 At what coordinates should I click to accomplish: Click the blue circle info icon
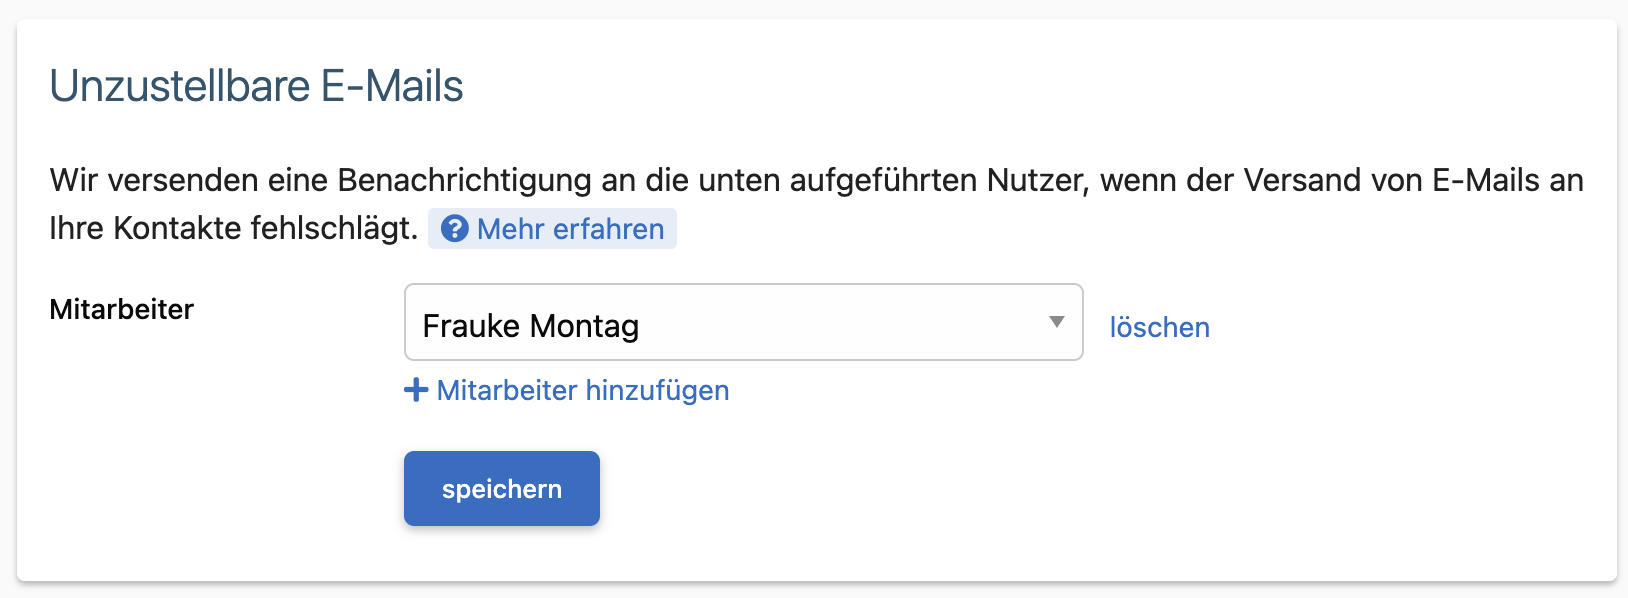point(454,229)
